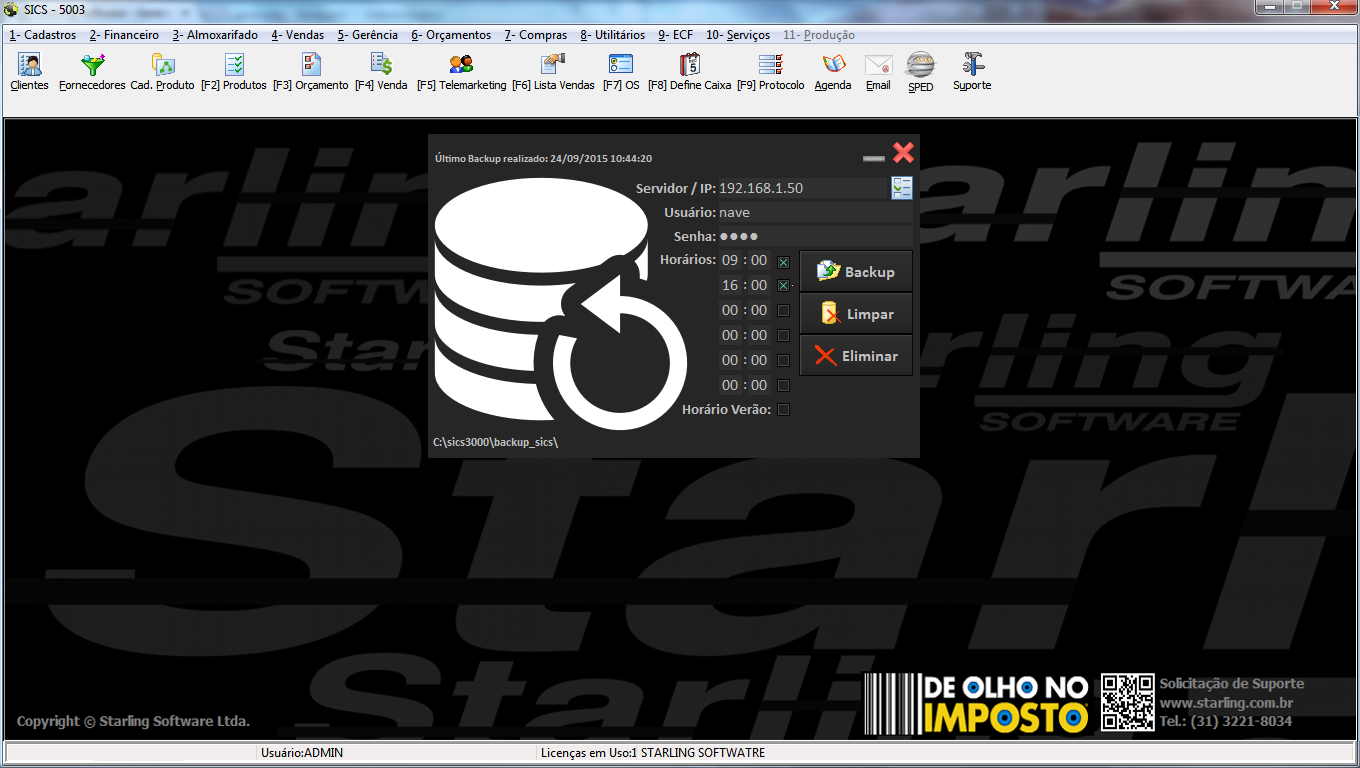
Task: Enable the third schedule row checkbox
Action: click(x=783, y=310)
